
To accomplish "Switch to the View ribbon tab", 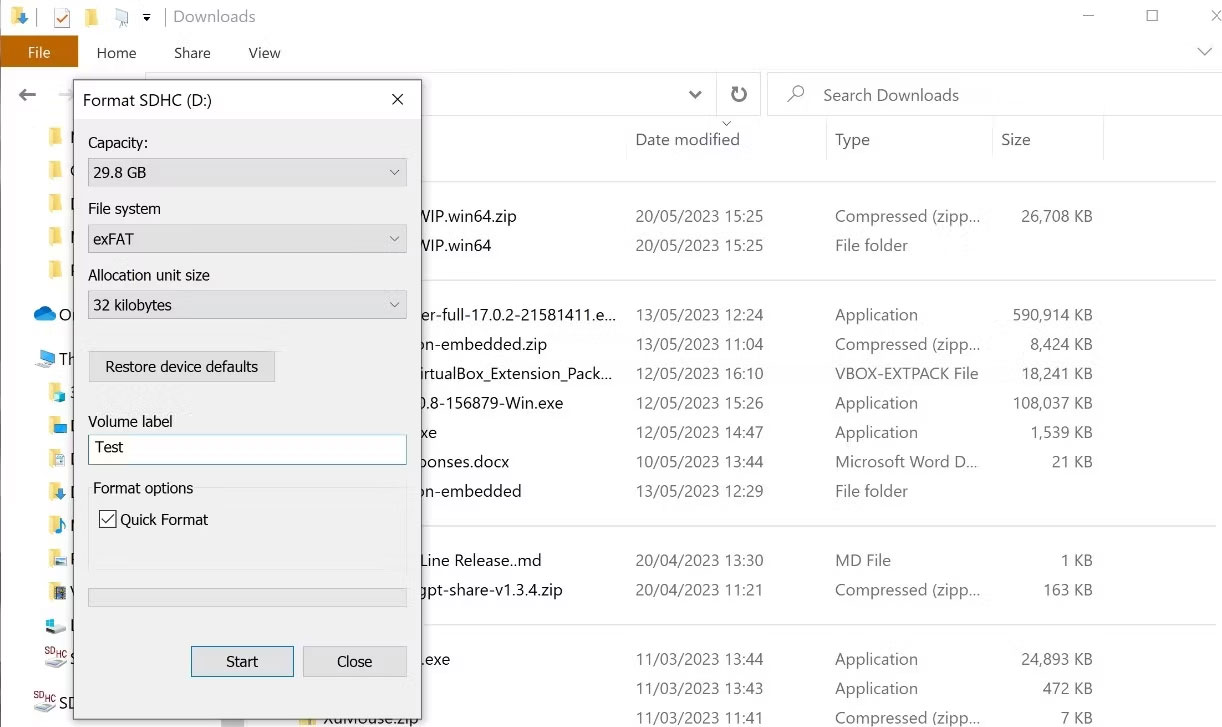I will (x=264, y=53).
